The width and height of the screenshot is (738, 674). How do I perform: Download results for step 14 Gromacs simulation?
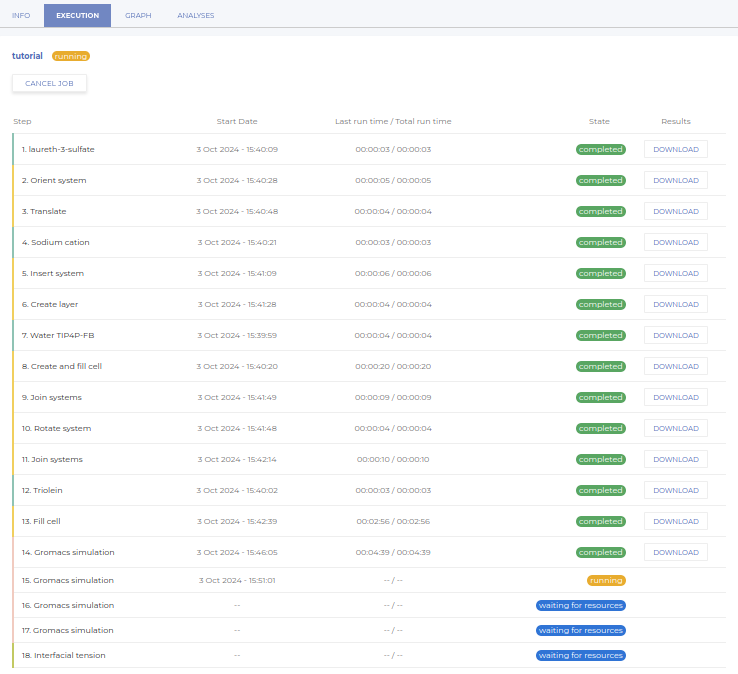pos(675,552)
